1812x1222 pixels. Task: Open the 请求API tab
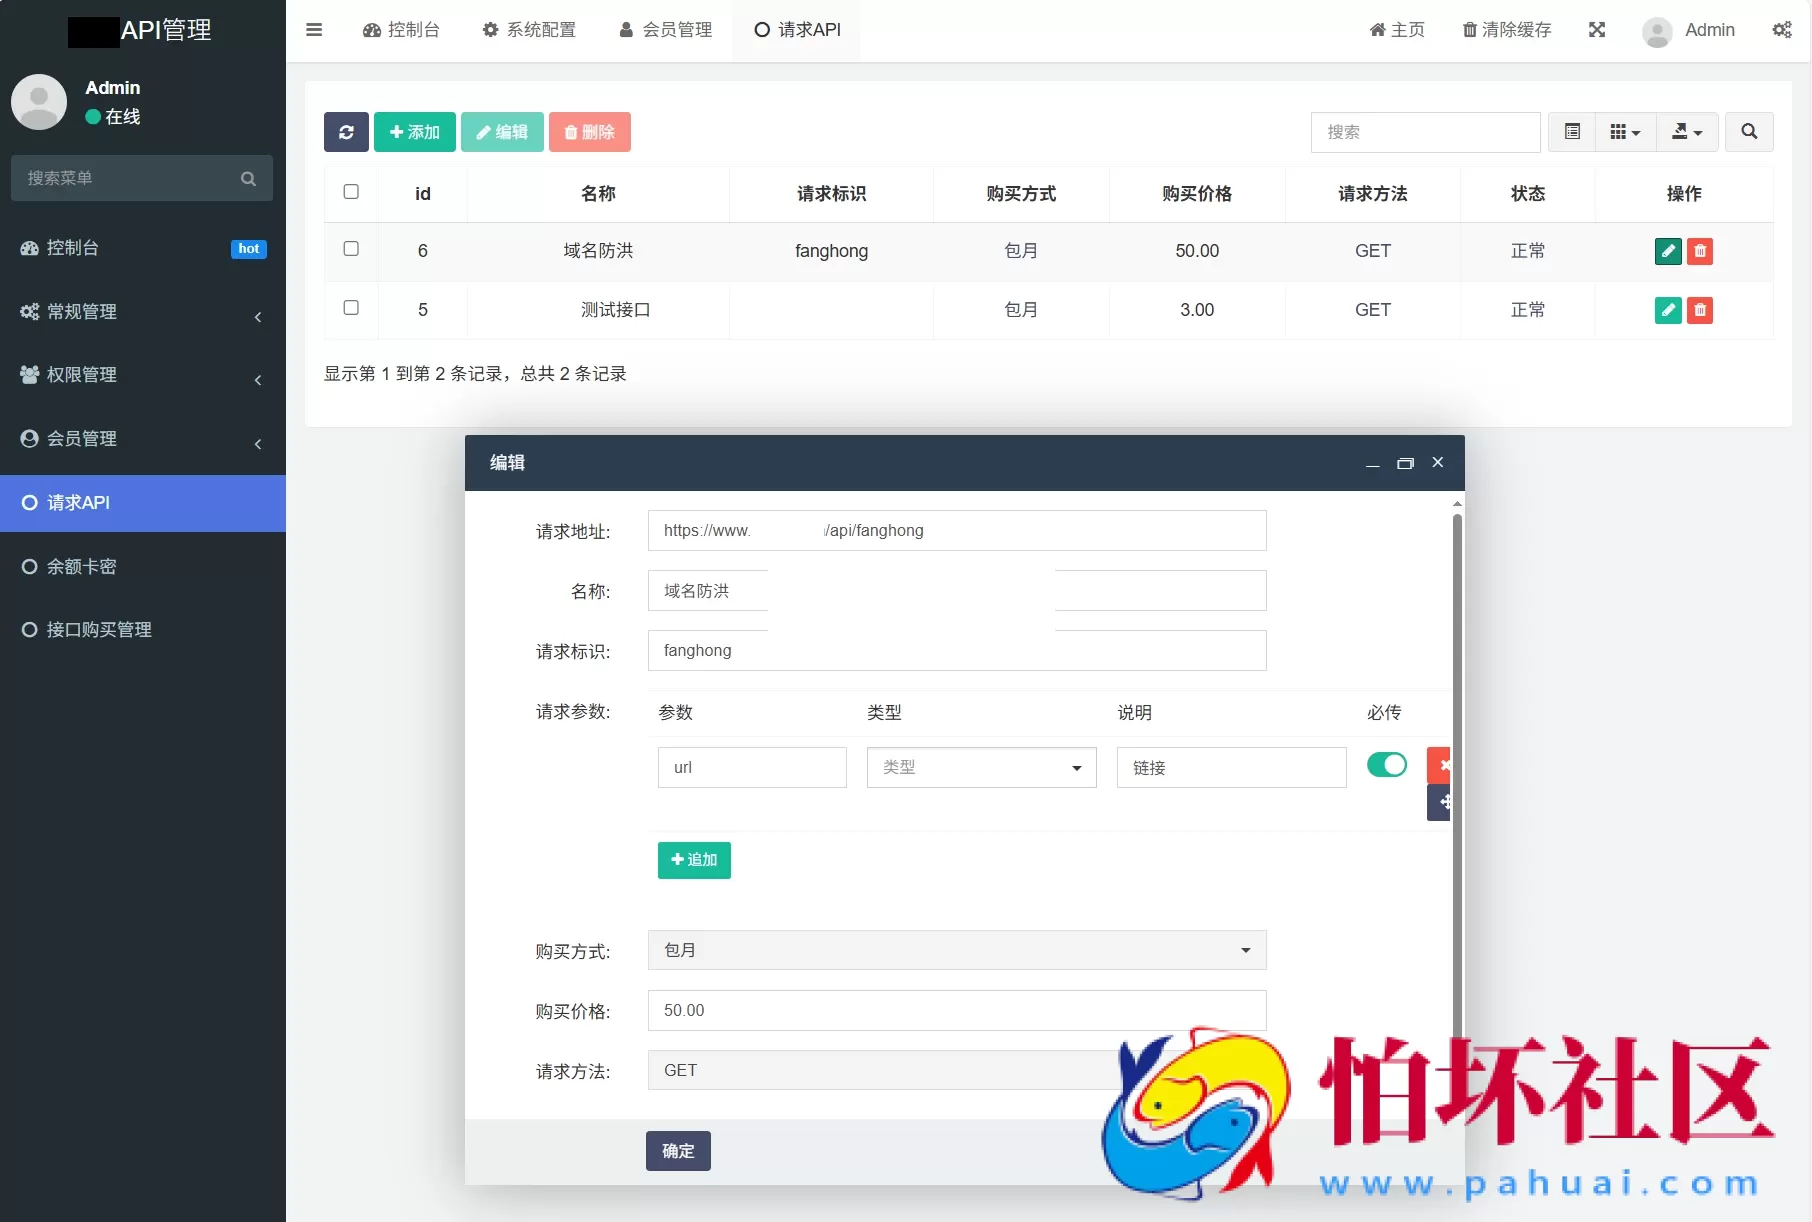click(x=796, y=30)
